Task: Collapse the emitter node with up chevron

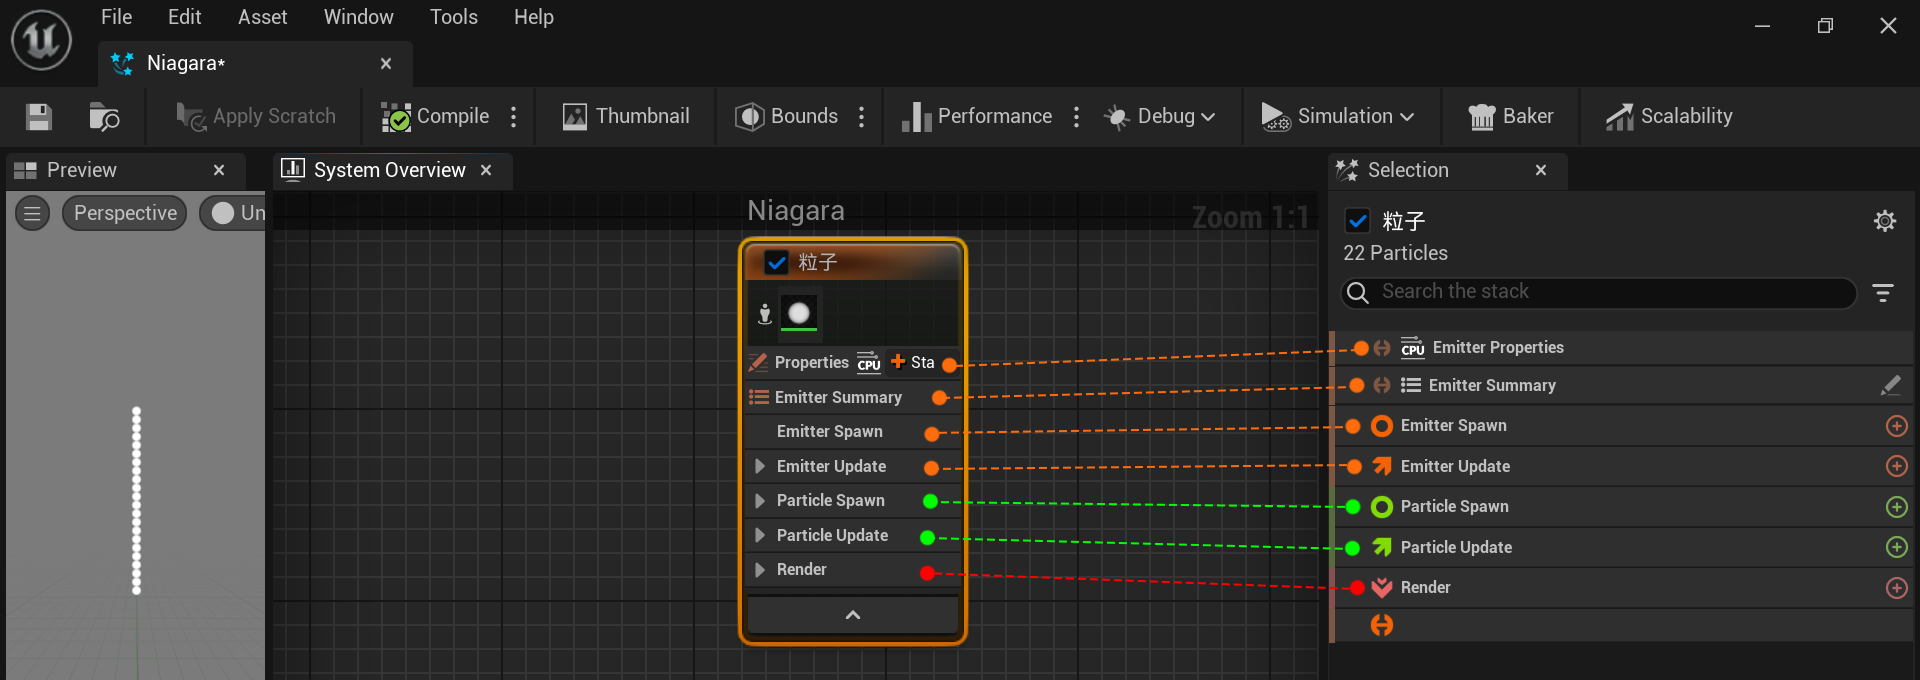Action: click(x=853, y=615)
